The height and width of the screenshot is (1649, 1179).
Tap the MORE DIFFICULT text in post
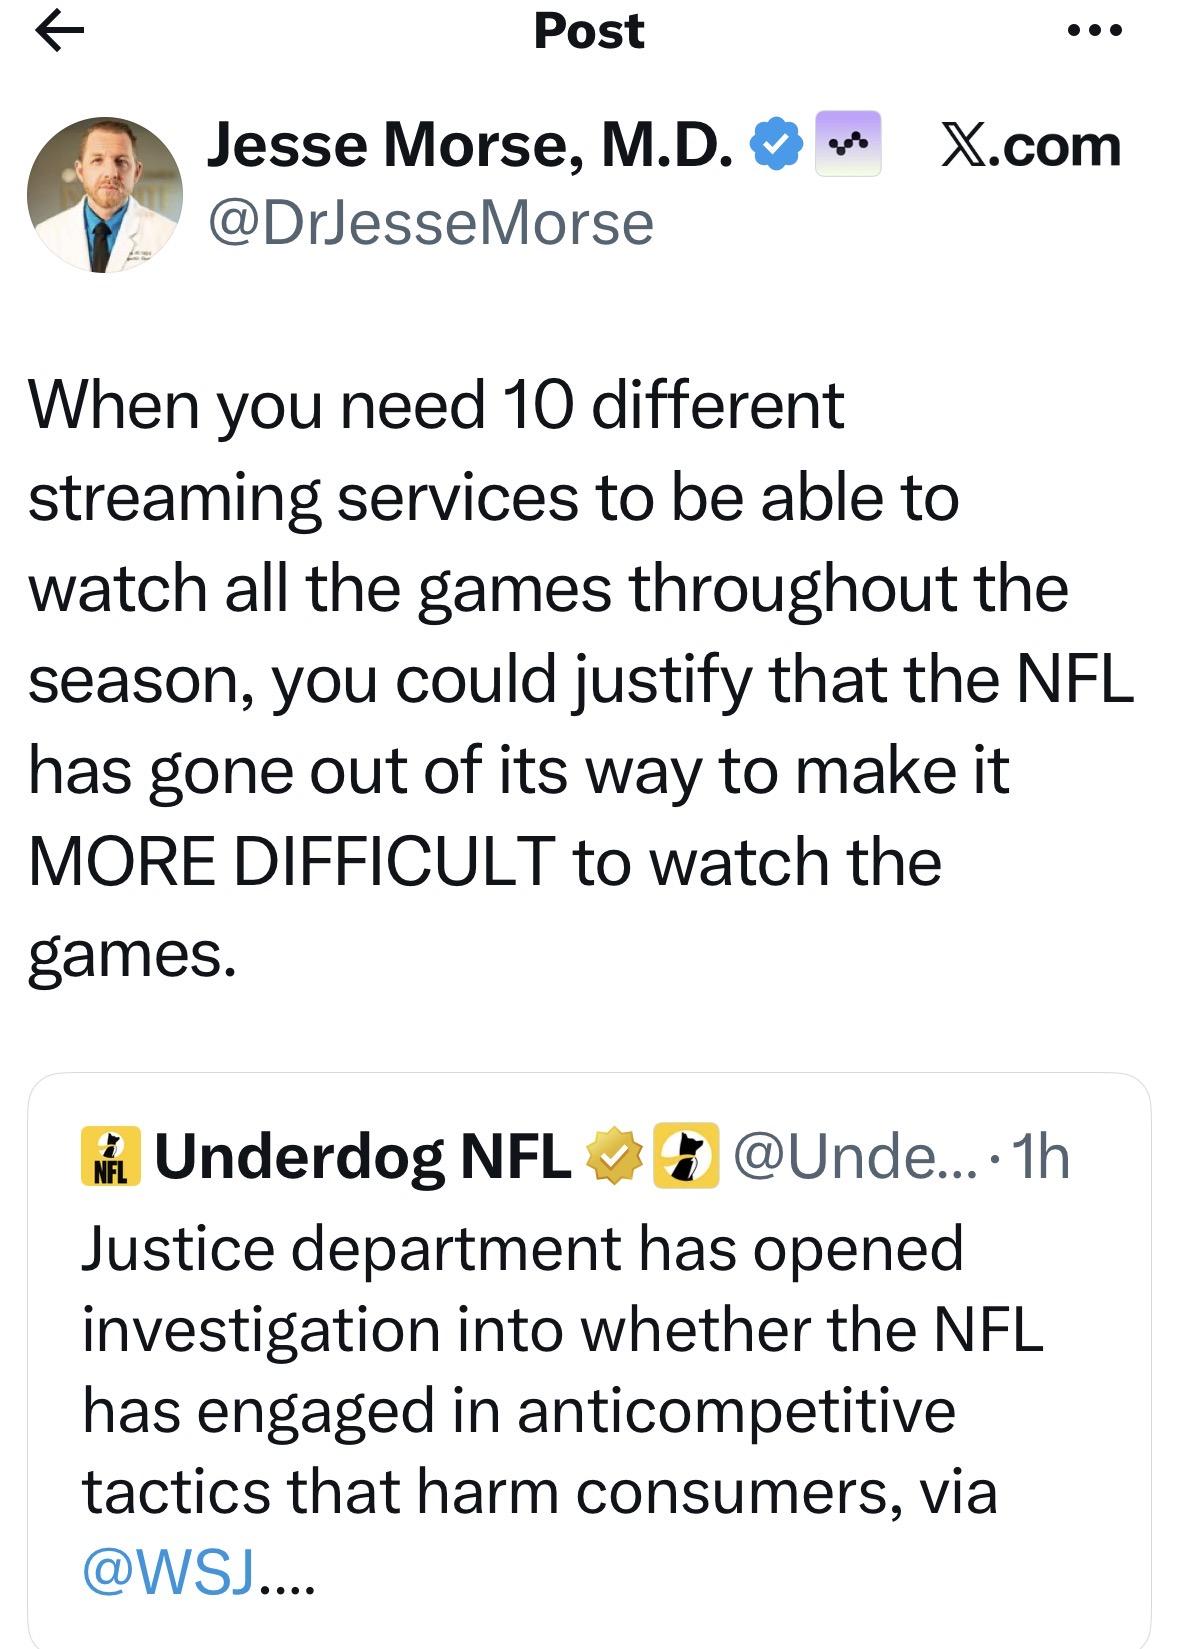pos(292,862)
